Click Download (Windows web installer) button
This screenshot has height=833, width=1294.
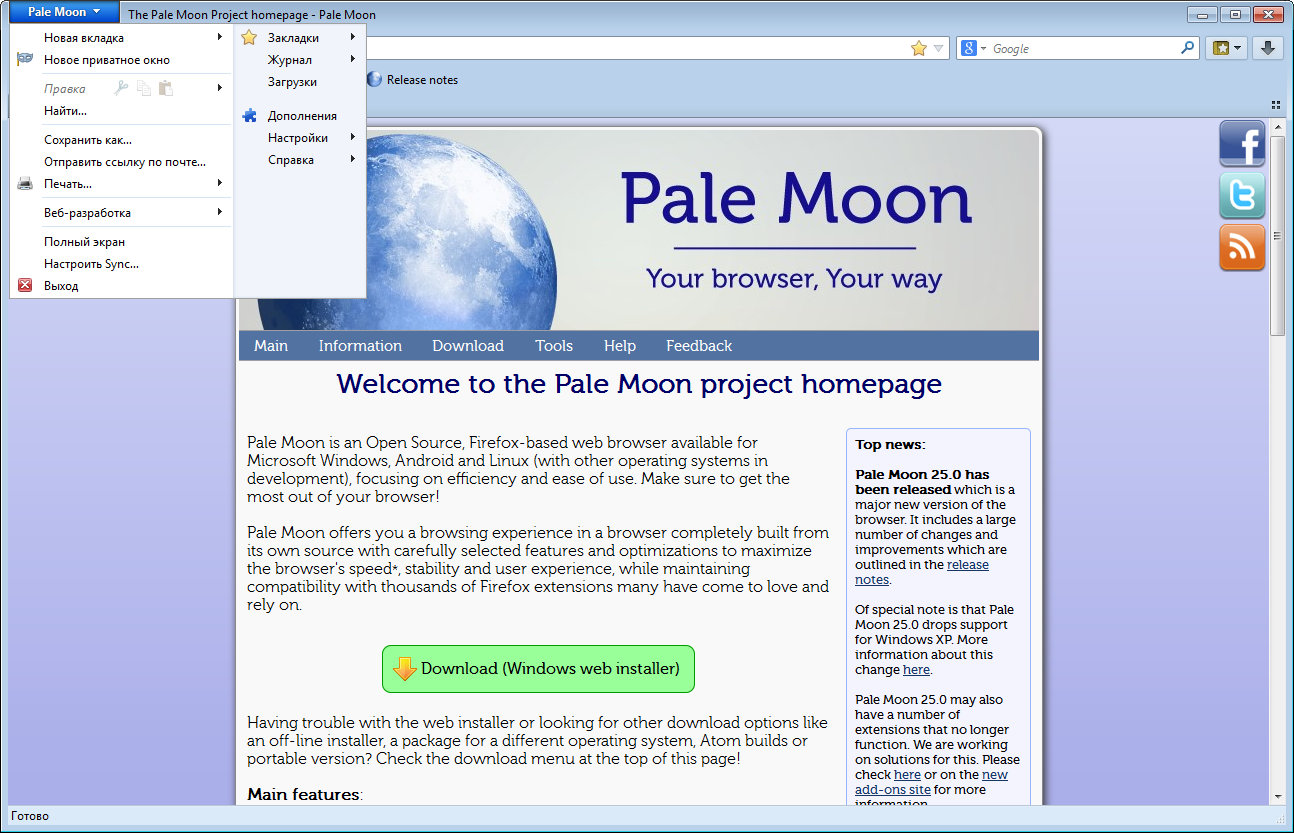(538, 669)
